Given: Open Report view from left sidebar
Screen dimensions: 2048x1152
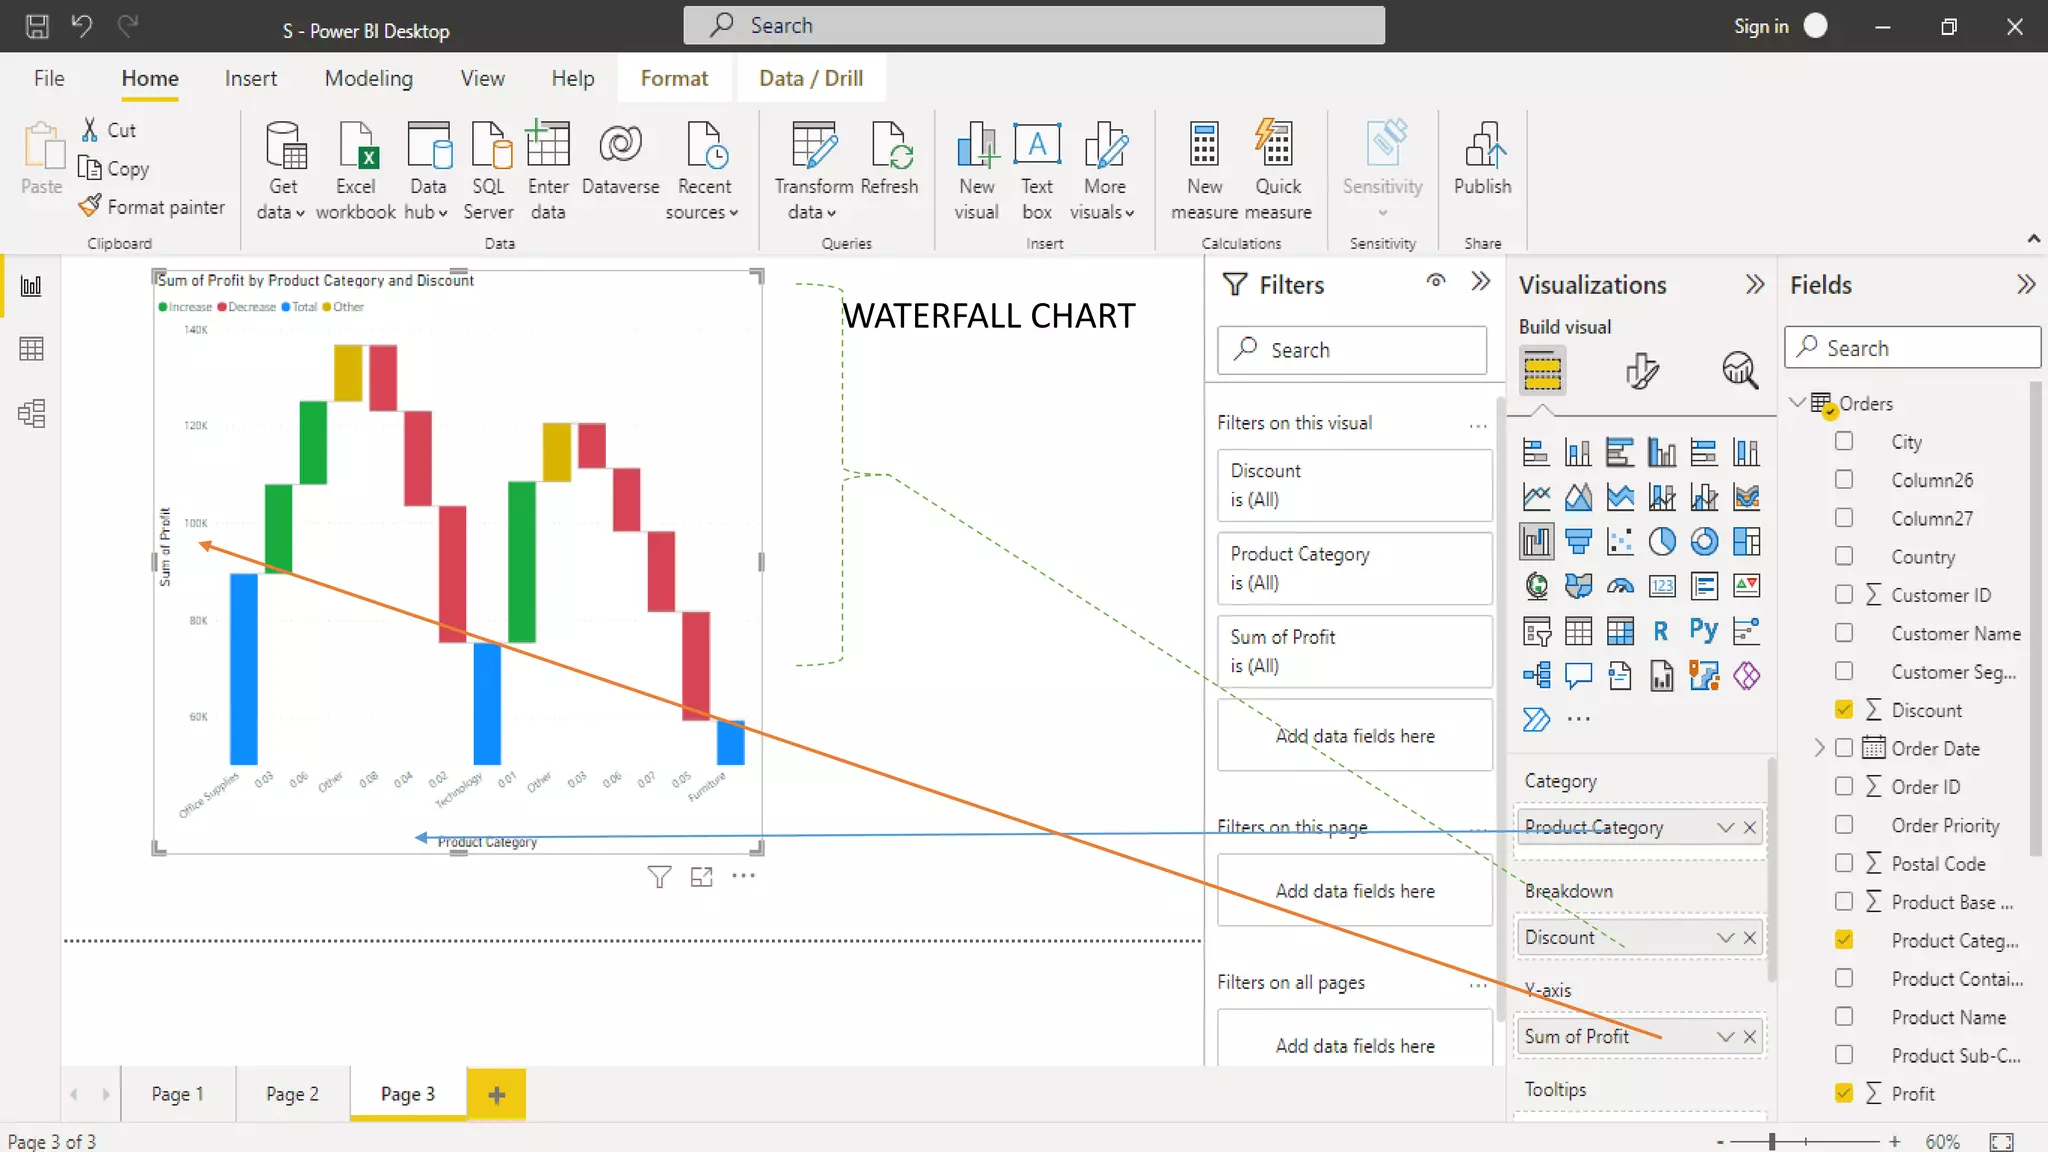Looking at the screenshot, I should click(x=31, y=286).
